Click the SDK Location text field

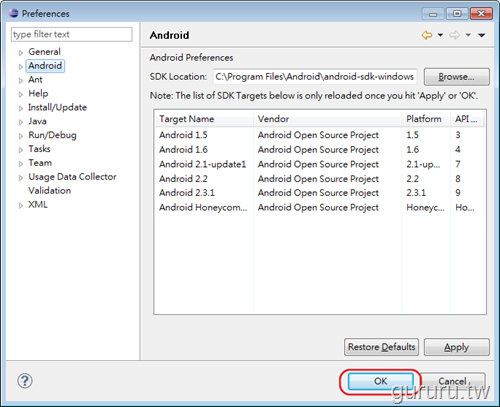(315, 77)
